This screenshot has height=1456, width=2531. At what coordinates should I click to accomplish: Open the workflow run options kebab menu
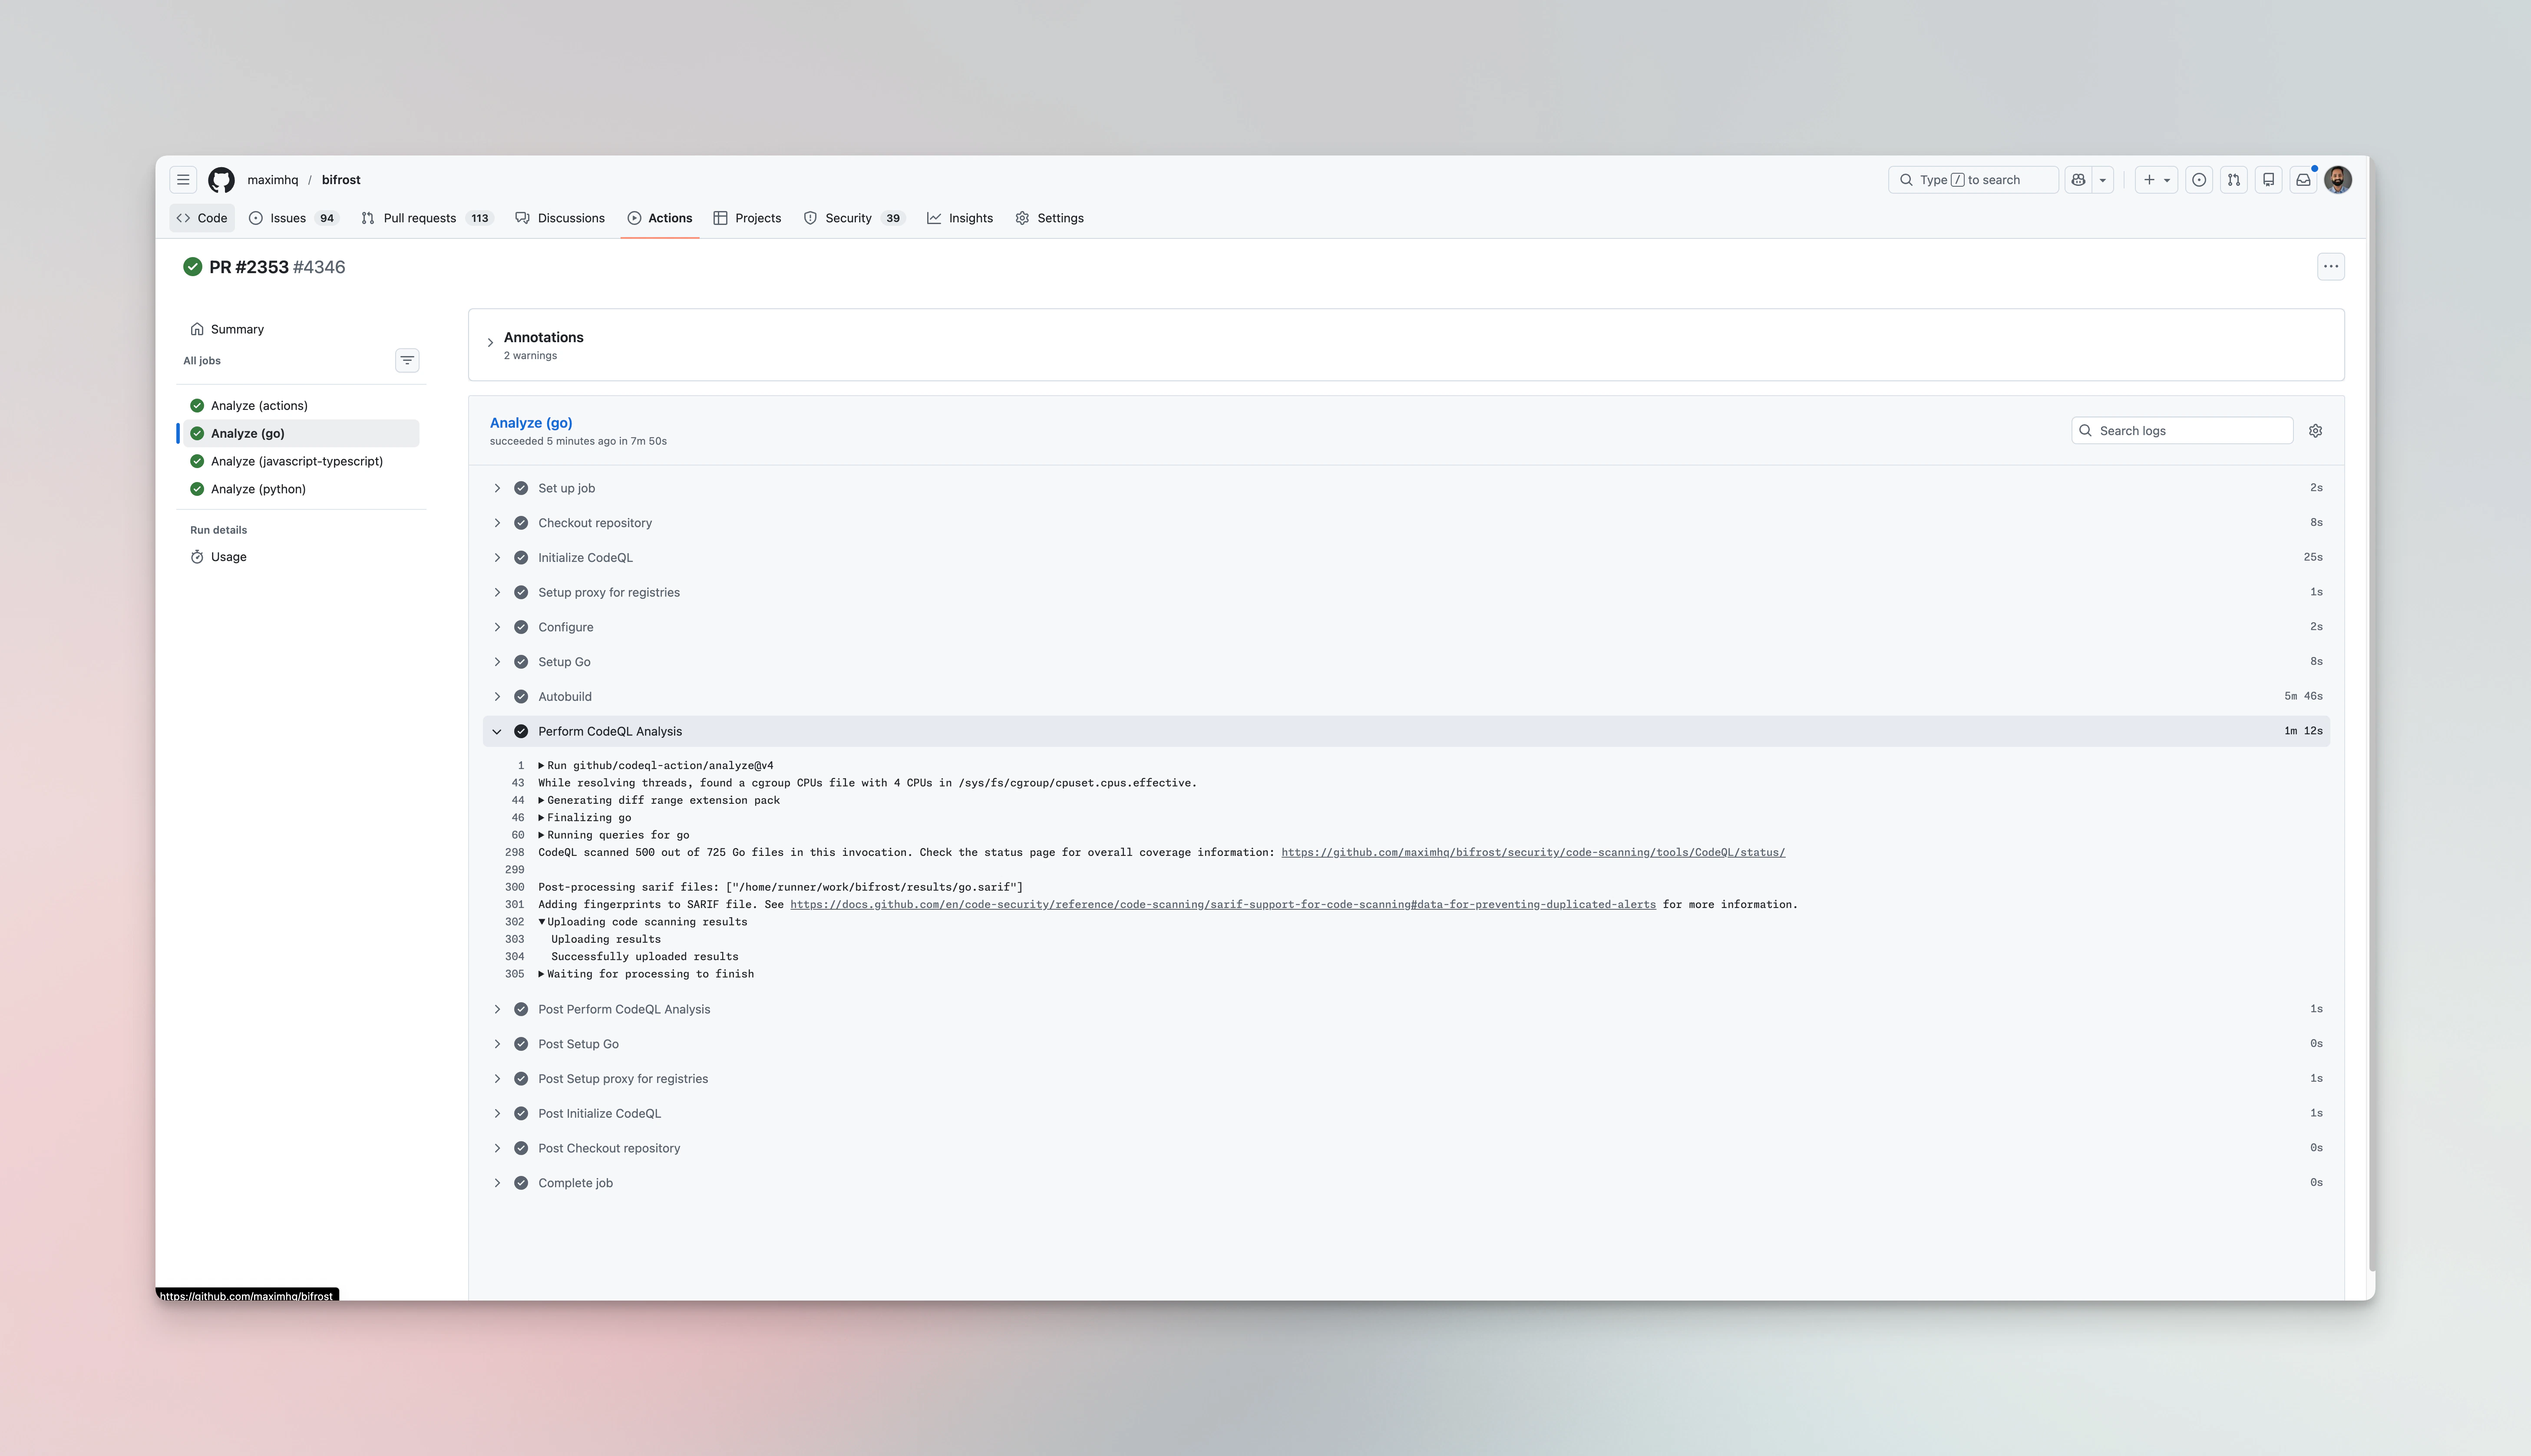pos(2331,266)
